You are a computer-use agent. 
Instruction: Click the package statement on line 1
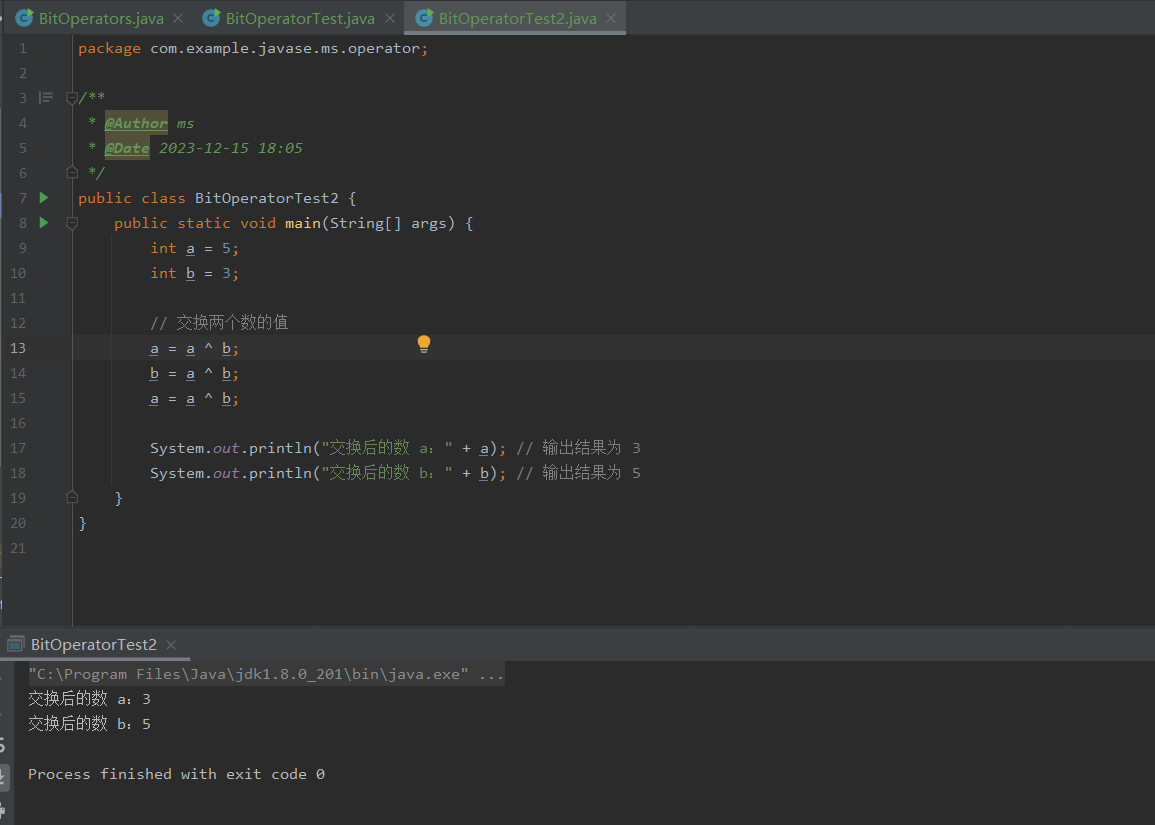coord(253,49)
